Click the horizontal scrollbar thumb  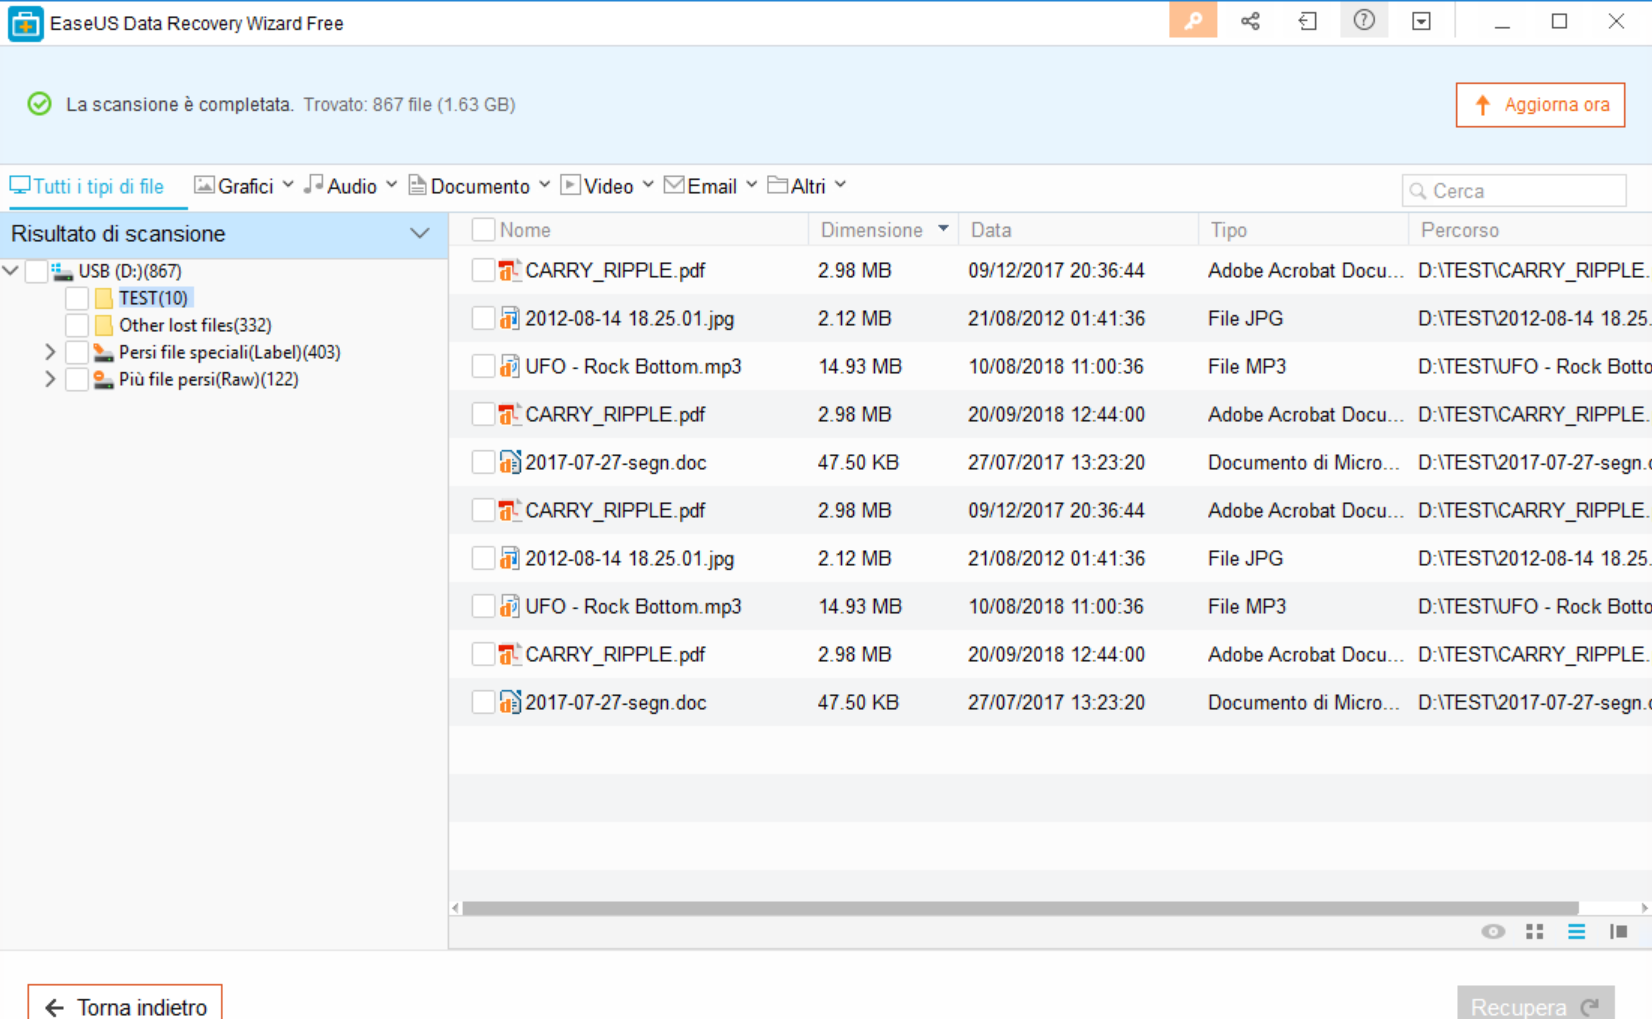coord(1020,908)
